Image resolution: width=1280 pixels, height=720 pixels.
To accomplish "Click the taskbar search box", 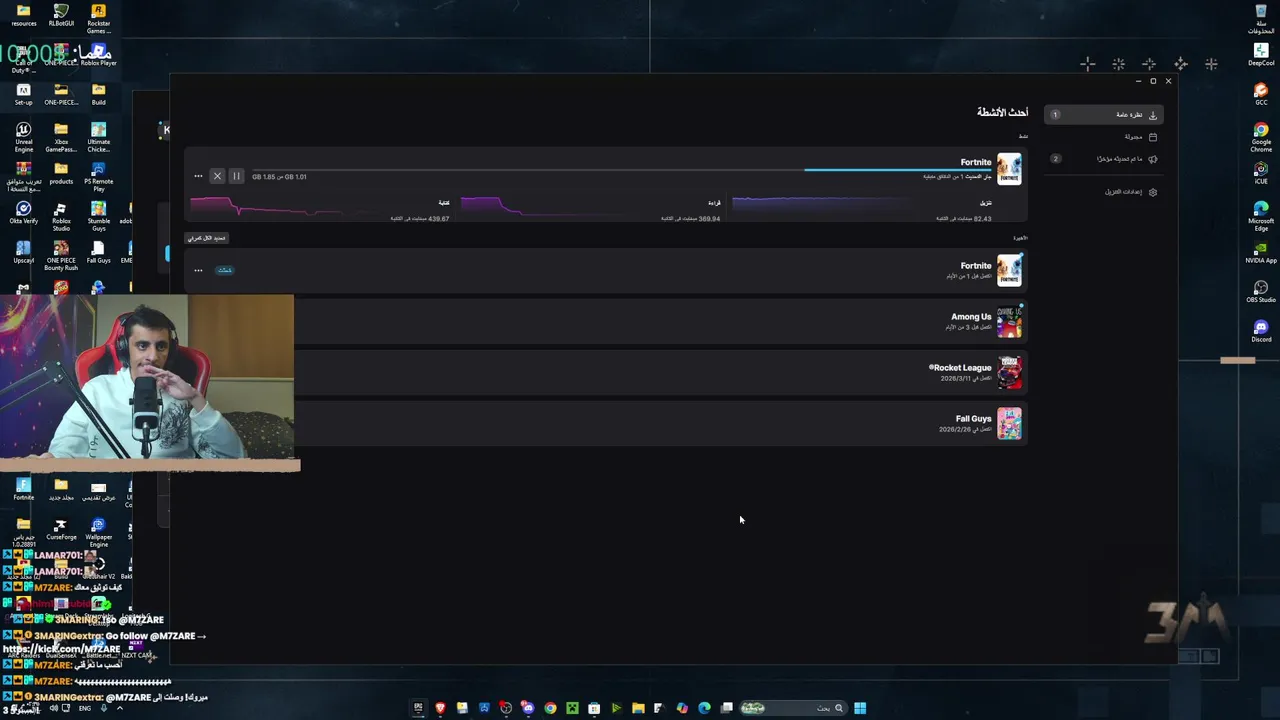I will click(794, 708).
